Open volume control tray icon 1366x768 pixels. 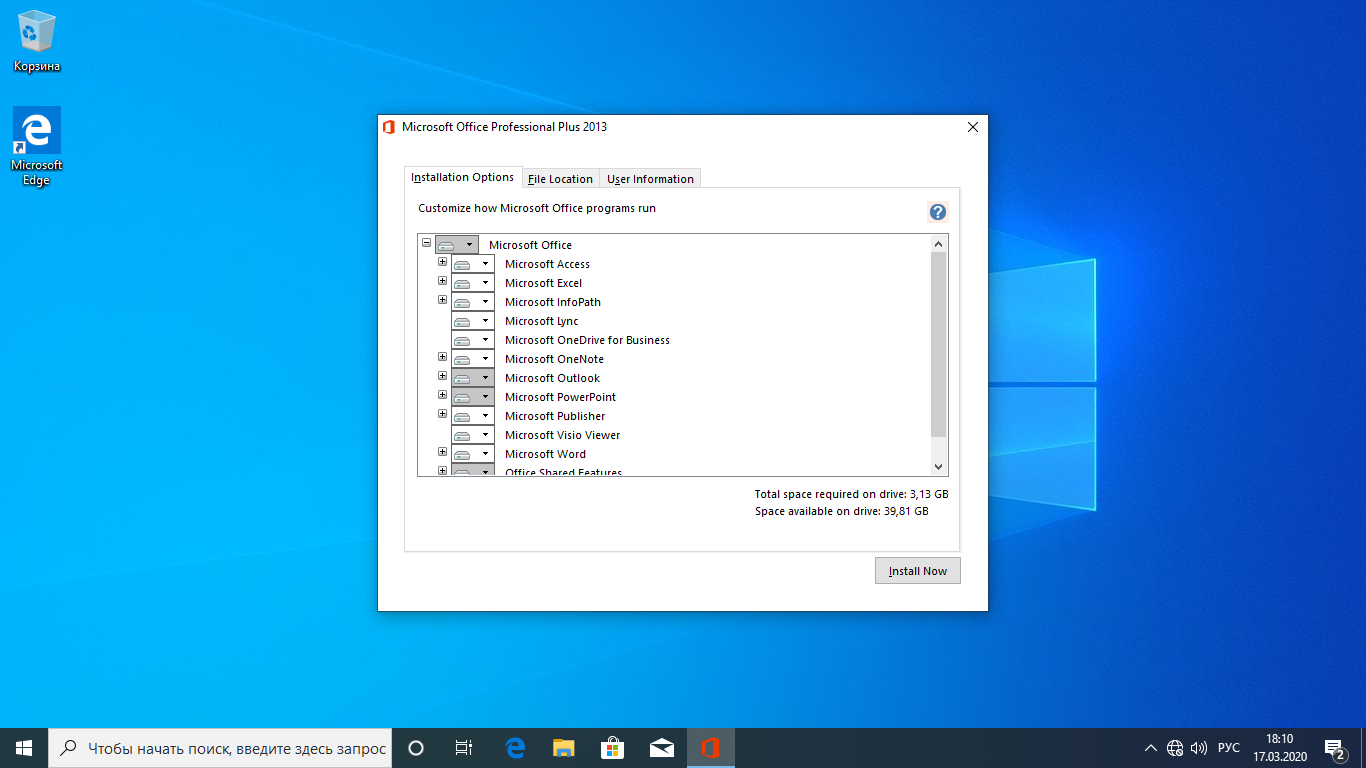[1199, 748]
